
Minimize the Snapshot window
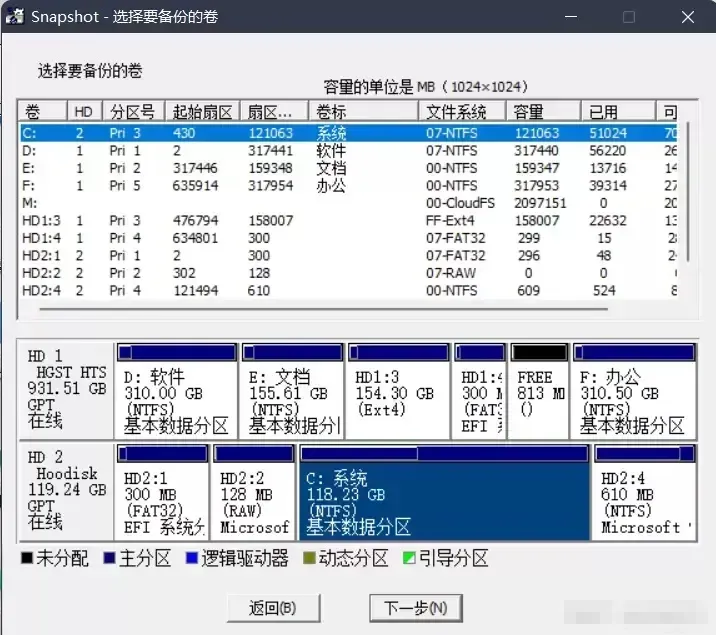click(x=571, y=17)
